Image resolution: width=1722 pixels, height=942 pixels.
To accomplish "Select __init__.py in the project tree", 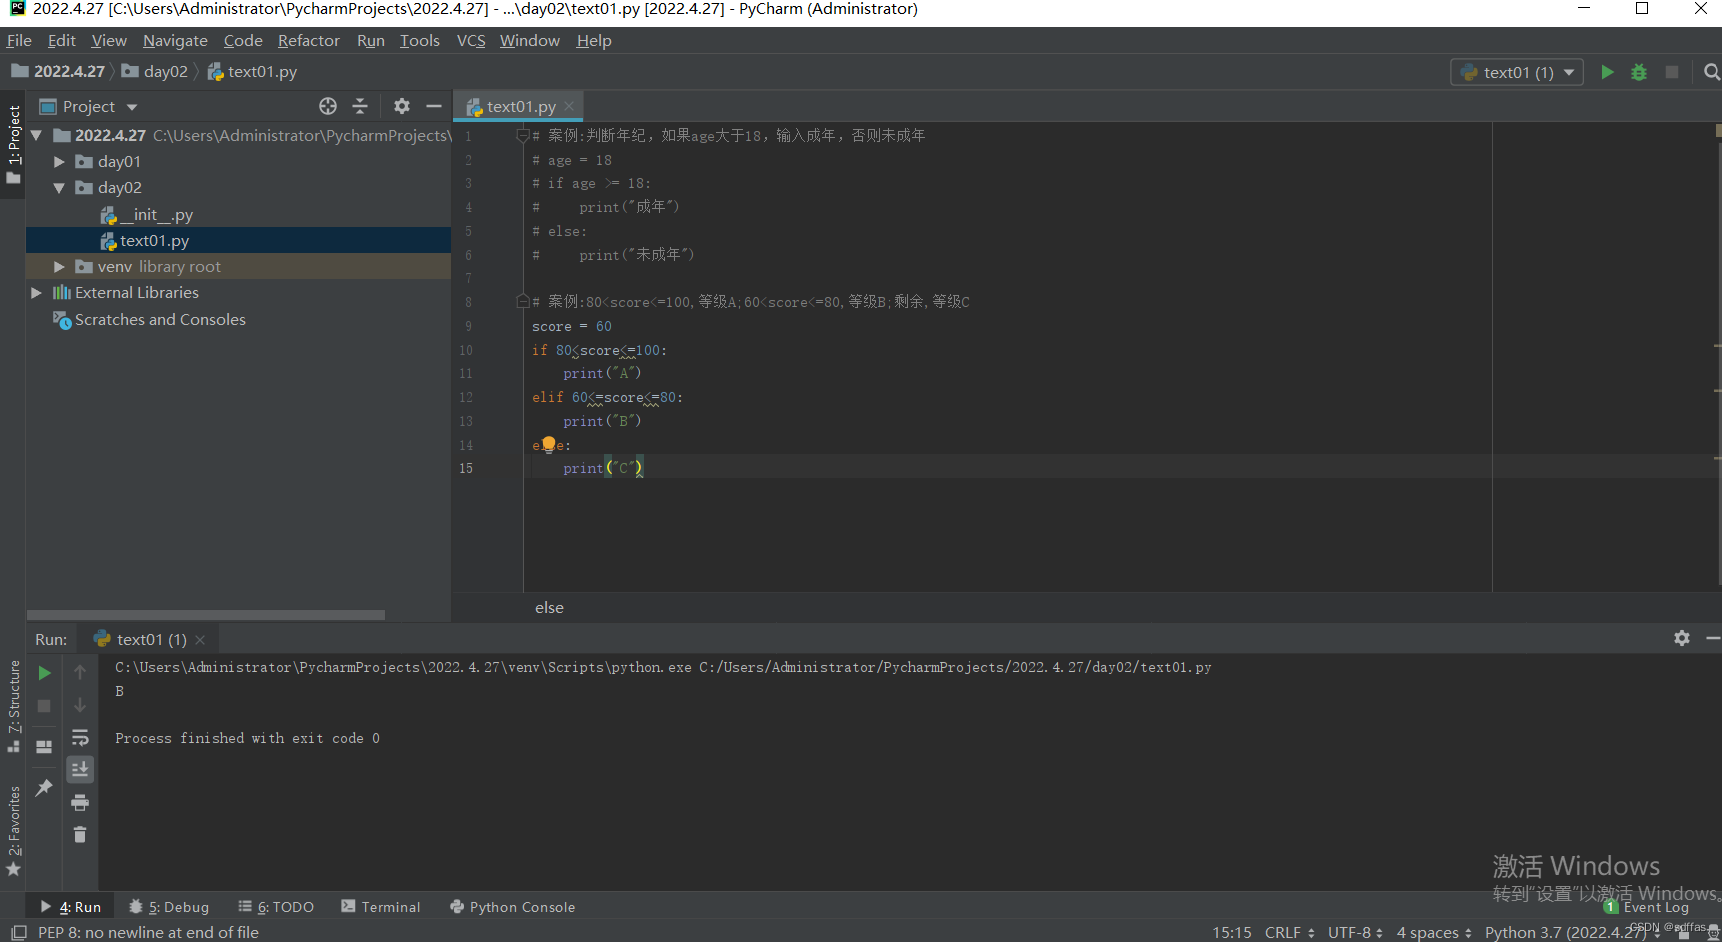I will [147, 215].
